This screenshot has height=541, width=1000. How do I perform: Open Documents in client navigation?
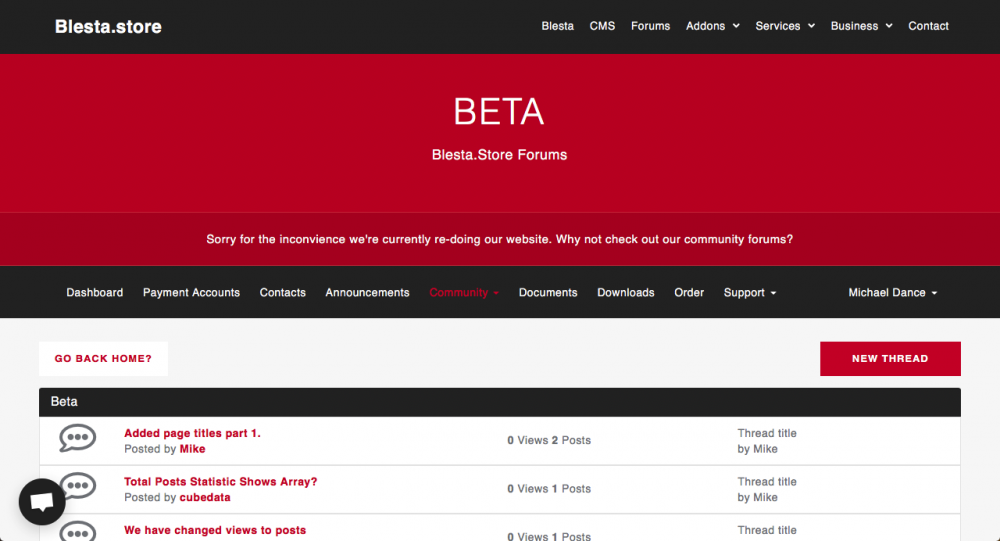(548, 292)
